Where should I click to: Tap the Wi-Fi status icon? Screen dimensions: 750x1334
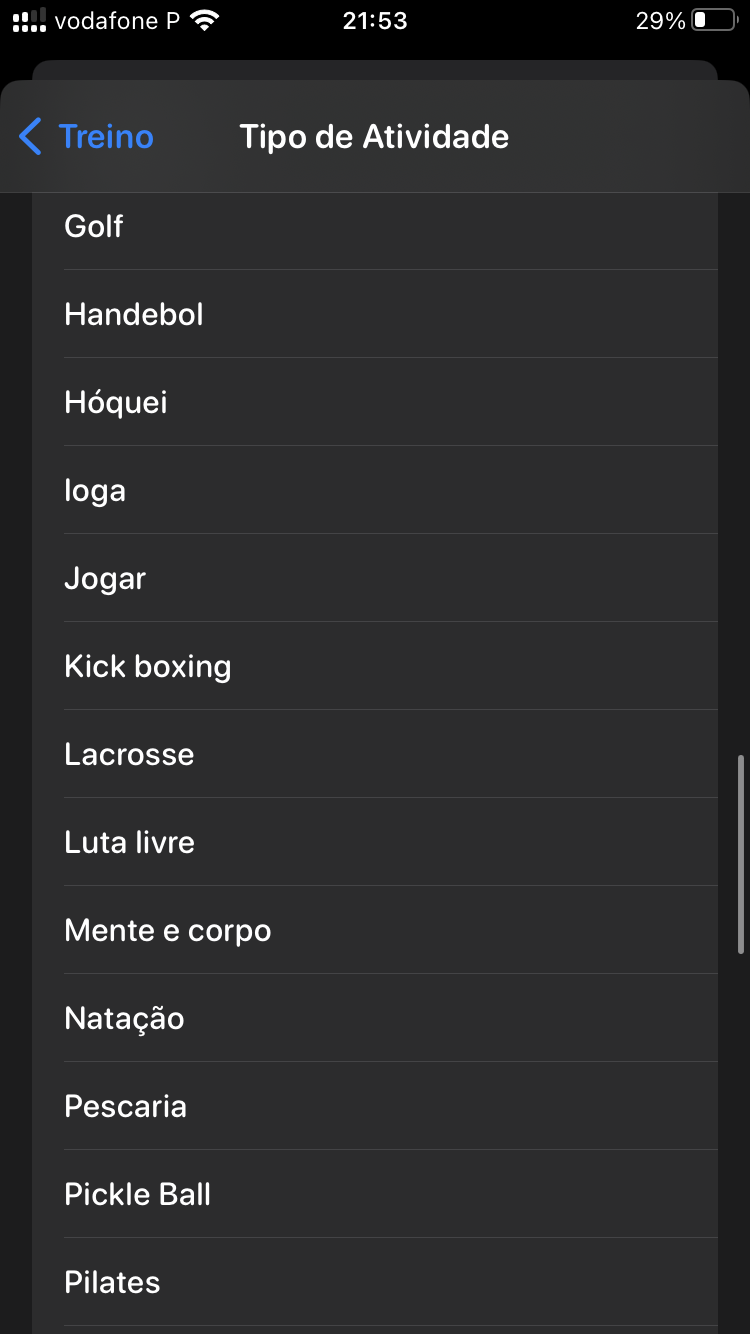(205, 20)
